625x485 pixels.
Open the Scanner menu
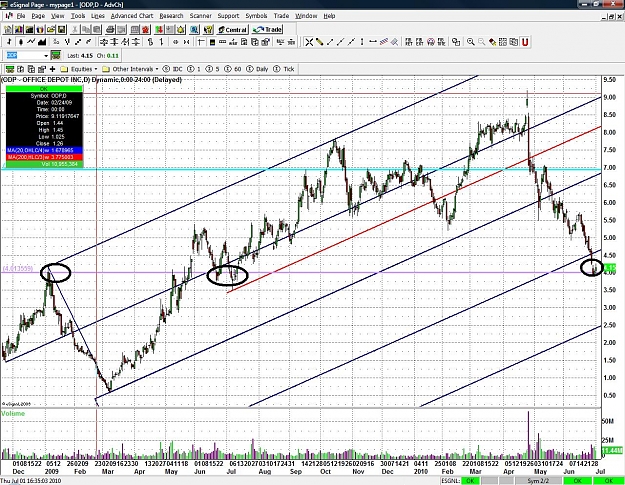tap(200, 16)
